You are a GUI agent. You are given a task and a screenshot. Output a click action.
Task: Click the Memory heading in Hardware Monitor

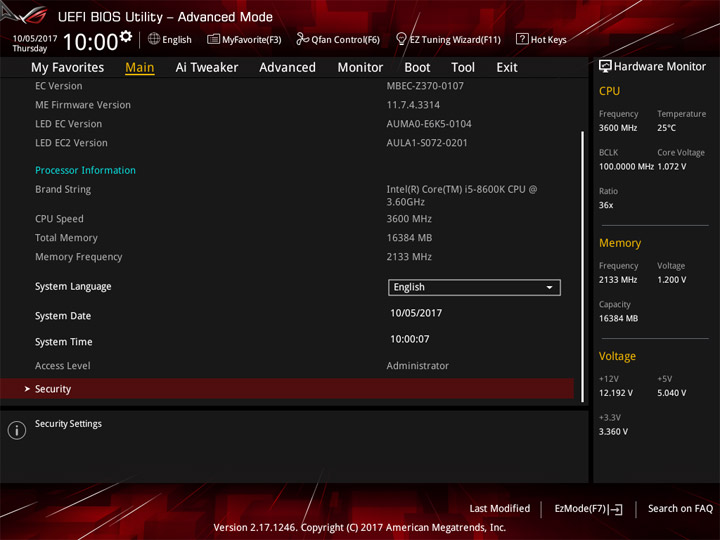pyautogui.click(x=620, y=243)
